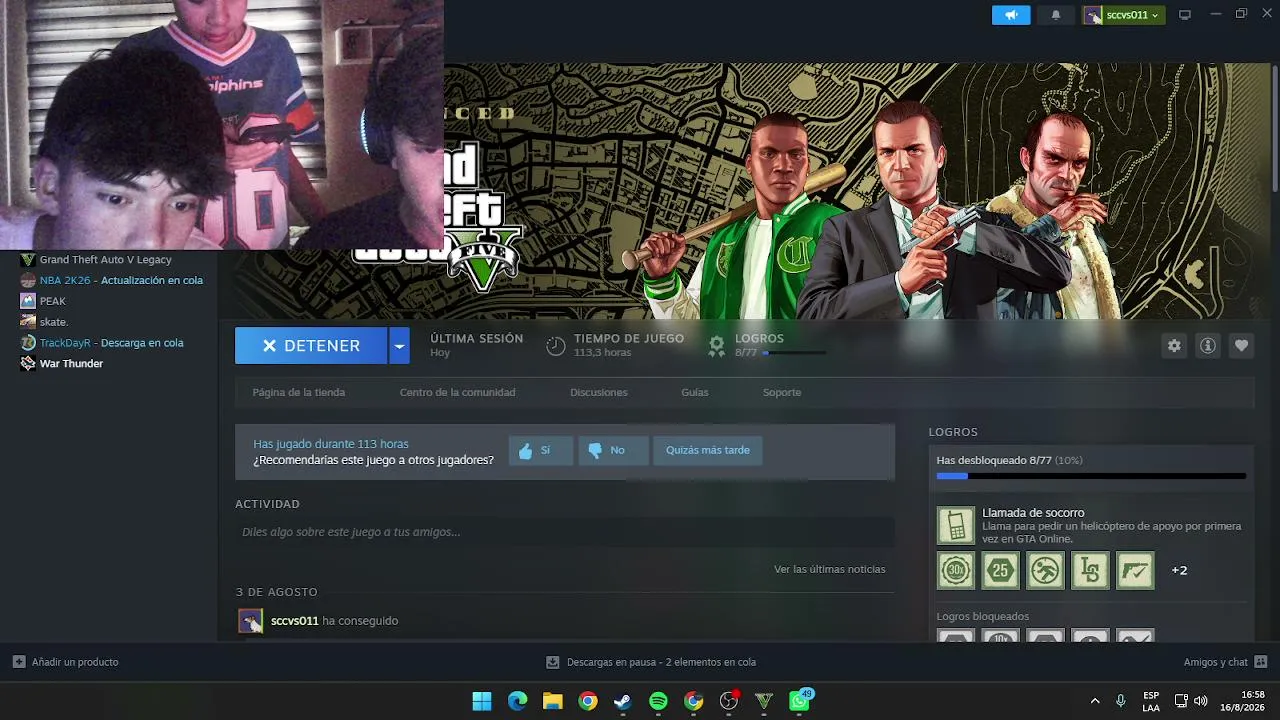The height and width of the screenshot is (720, 1280).
Task: Open Descargas en pausa status text
Action: click(x=661, y=662)
